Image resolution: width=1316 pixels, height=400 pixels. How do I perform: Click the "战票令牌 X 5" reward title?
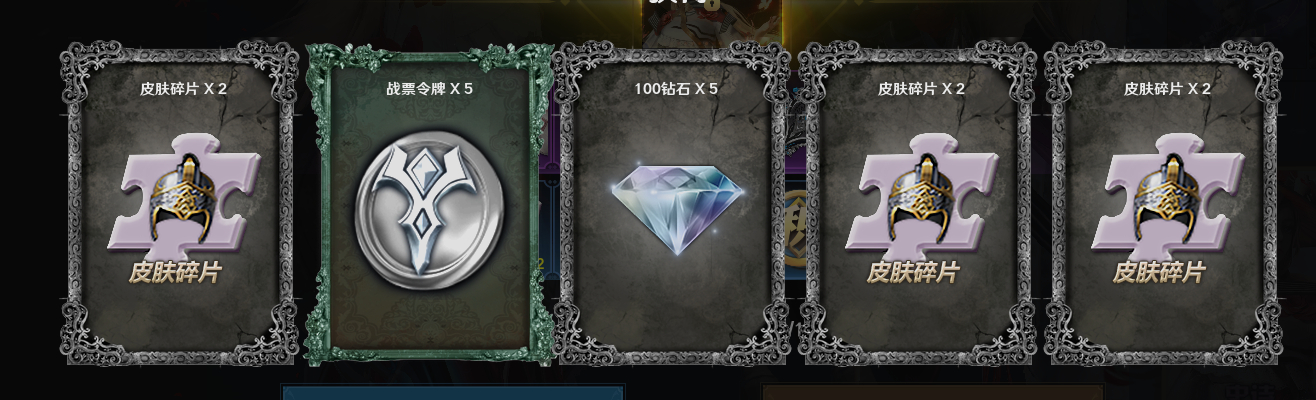[x=430, y=88]
